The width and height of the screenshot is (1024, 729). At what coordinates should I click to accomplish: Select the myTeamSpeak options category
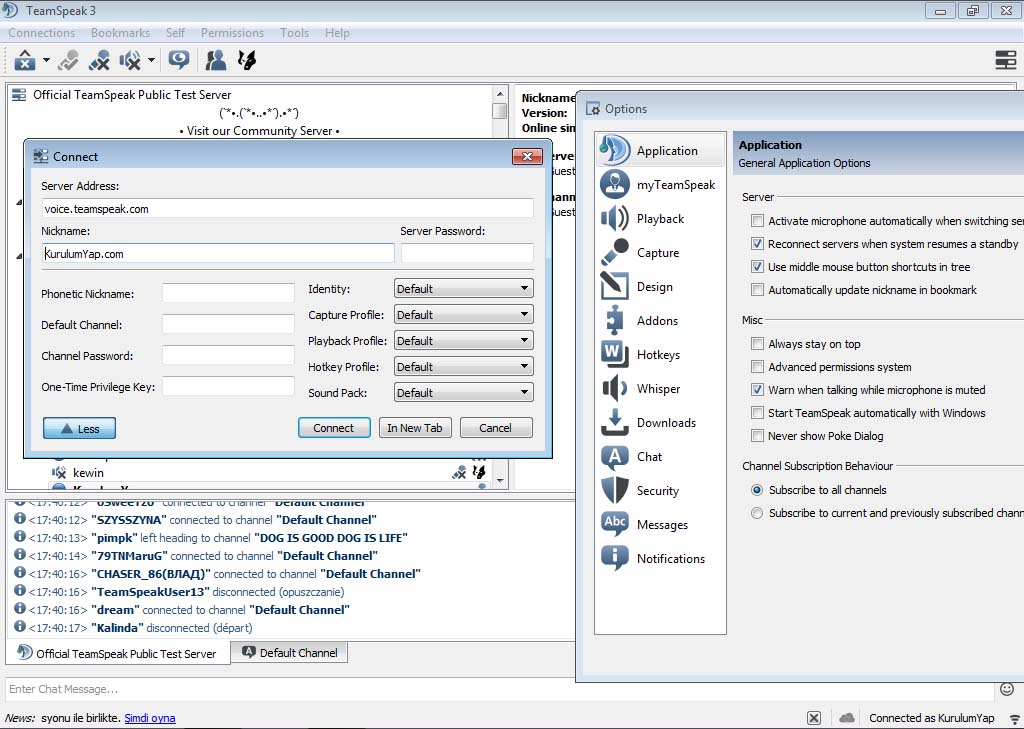[x=660, y=185]
